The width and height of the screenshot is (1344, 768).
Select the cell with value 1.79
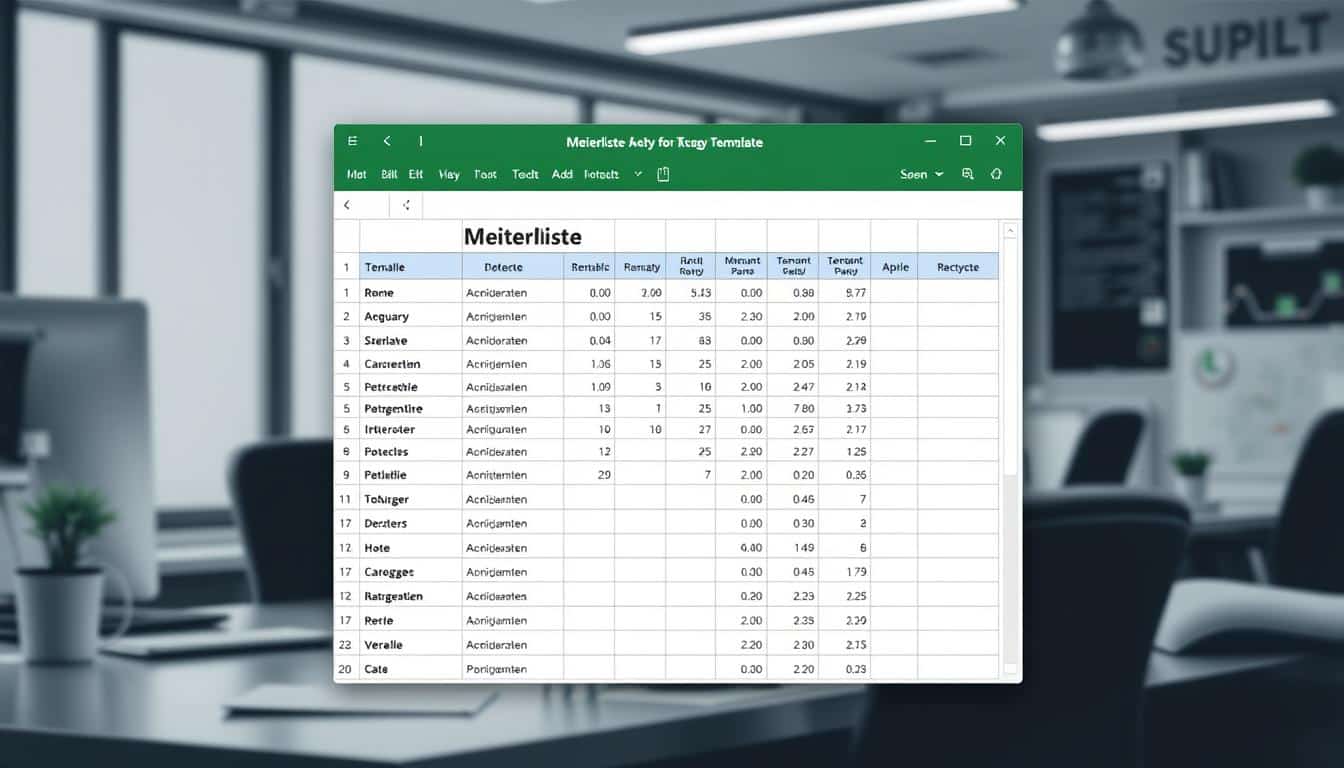pos(844,572)
